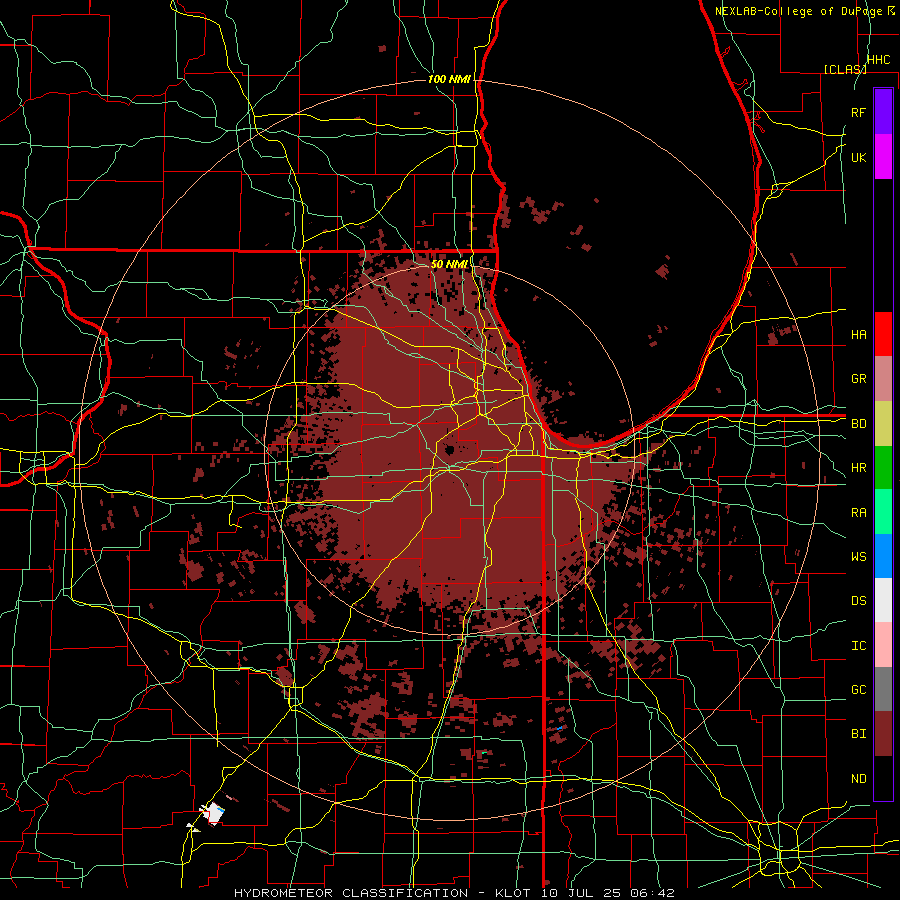Click the 06:42 timestamp in caption
The height and width of the screenshot is (900, 900).
click(x=651, y=893)
